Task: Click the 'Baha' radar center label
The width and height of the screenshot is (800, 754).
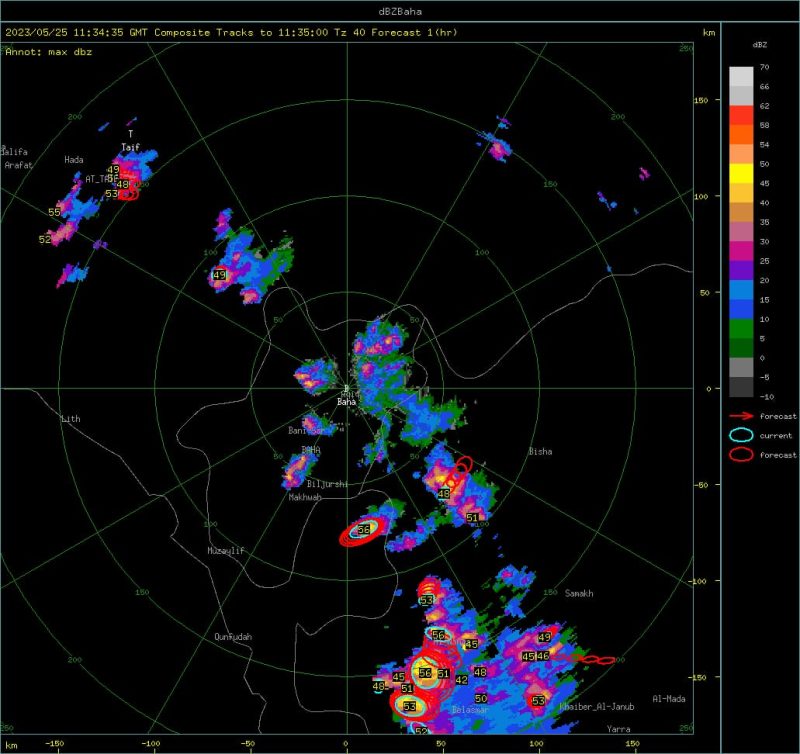Action: click(x=346, y=402)
